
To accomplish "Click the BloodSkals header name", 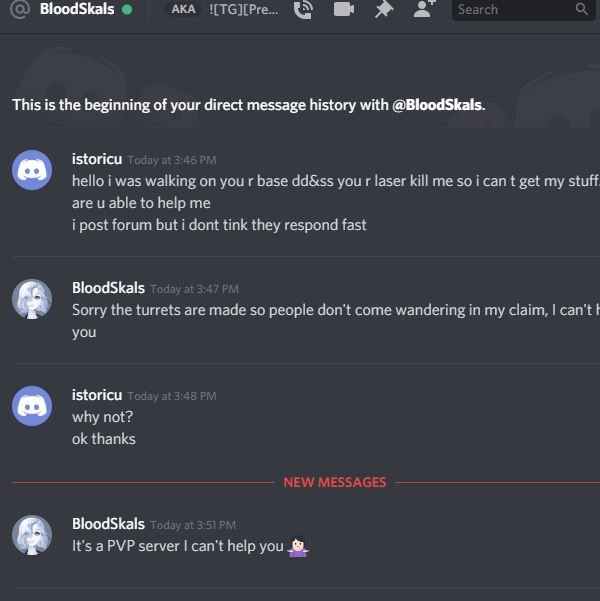I will tap(77, 9).
